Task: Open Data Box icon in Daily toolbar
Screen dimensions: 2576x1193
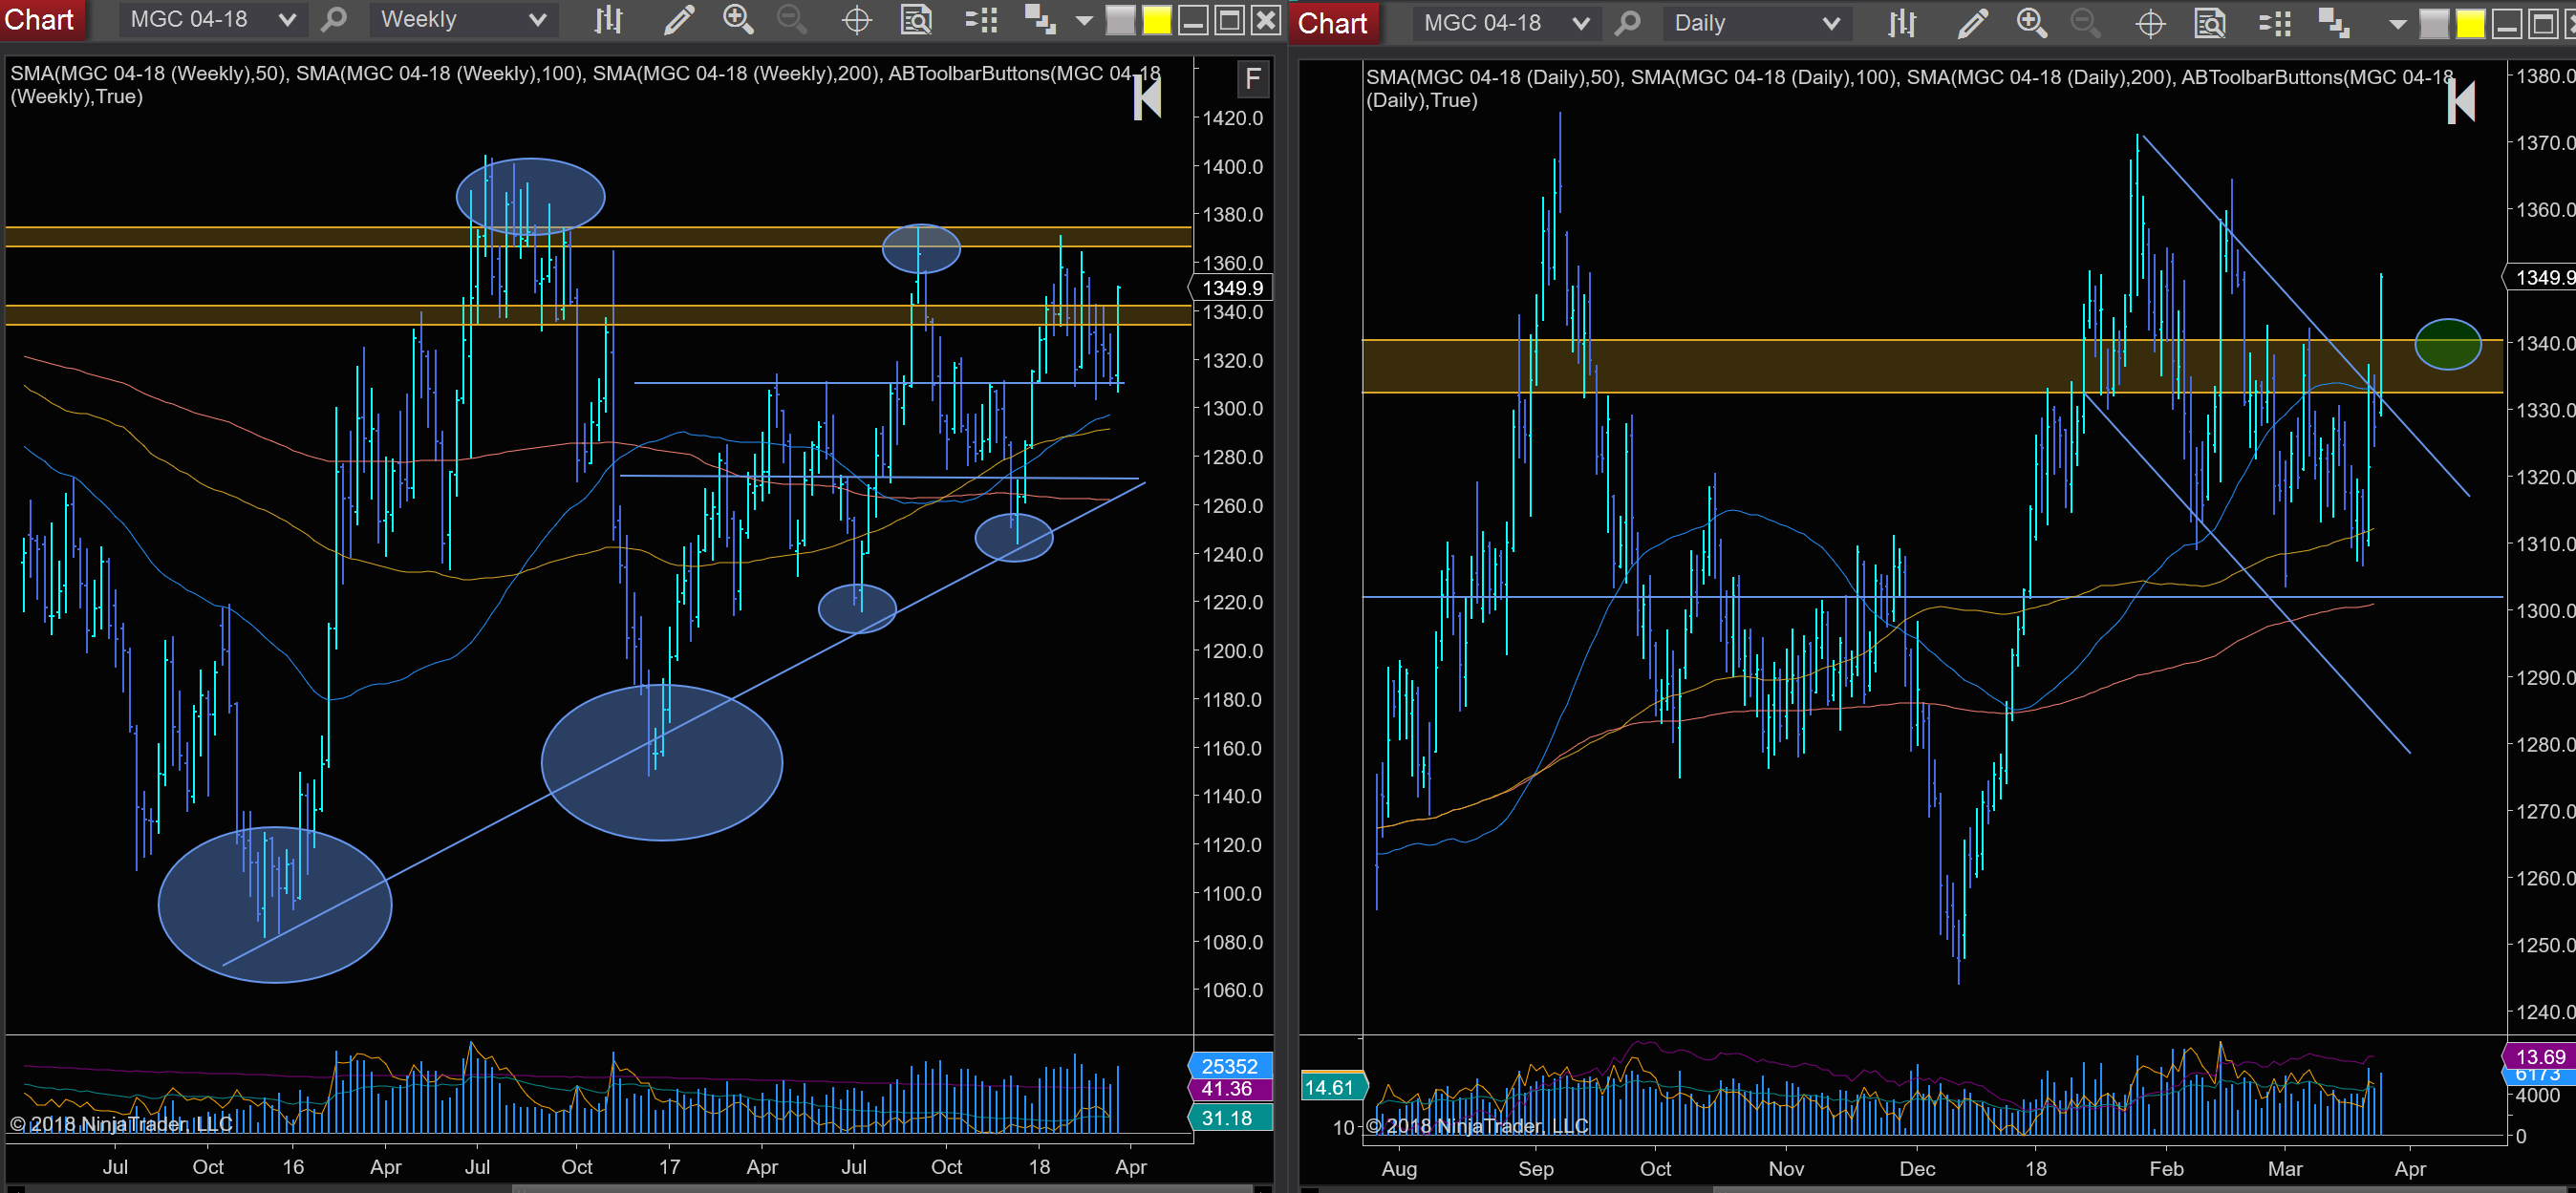Action: (x=2210, y=24)
